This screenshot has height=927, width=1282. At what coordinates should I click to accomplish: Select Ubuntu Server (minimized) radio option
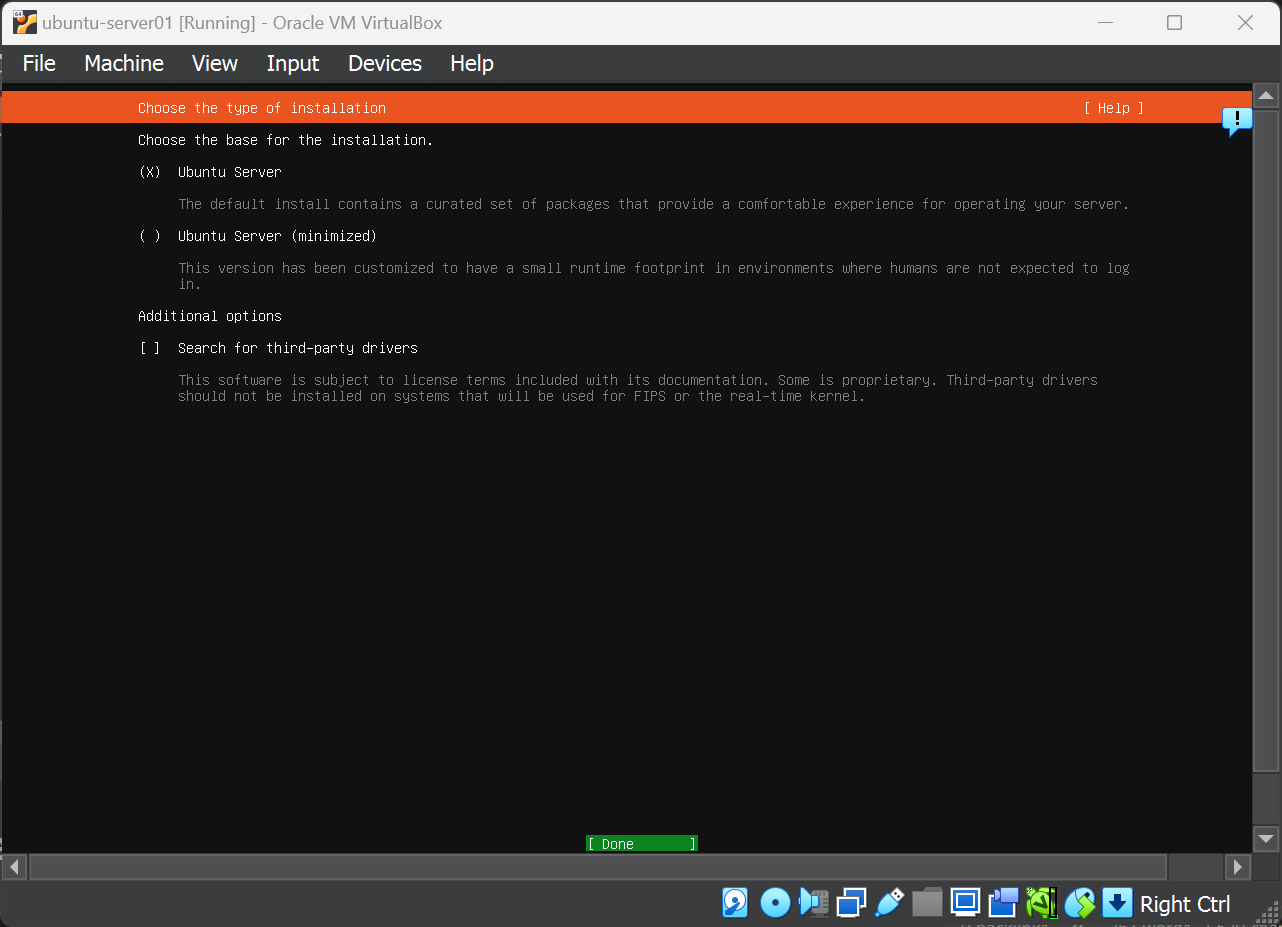pyautogui.click(x=150, y=236)
